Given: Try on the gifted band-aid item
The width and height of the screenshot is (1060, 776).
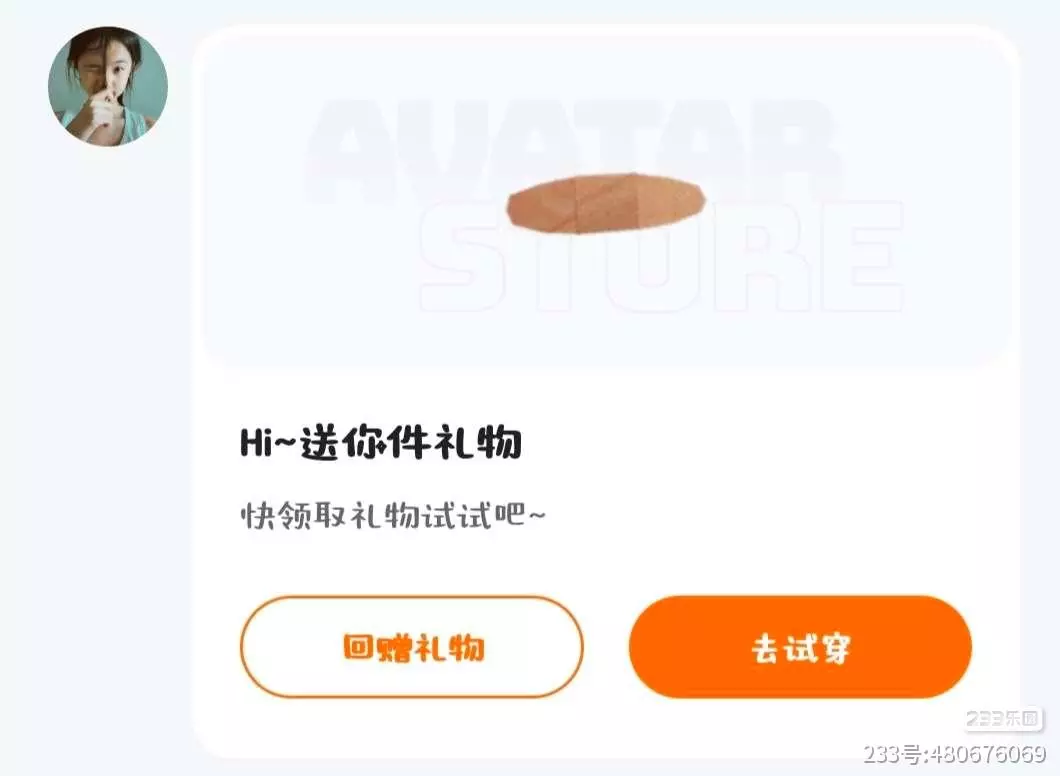Looking at the screenshot, I should coord(800,647).
